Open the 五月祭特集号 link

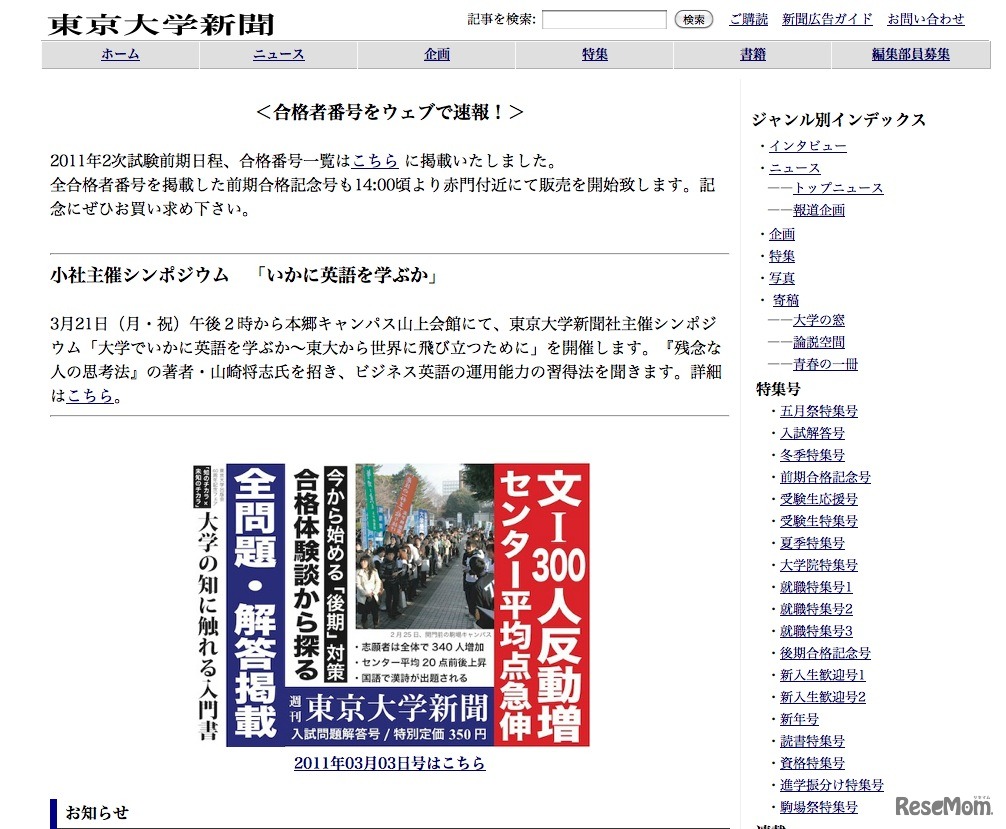pyautogui.click(x=819, y=411)
